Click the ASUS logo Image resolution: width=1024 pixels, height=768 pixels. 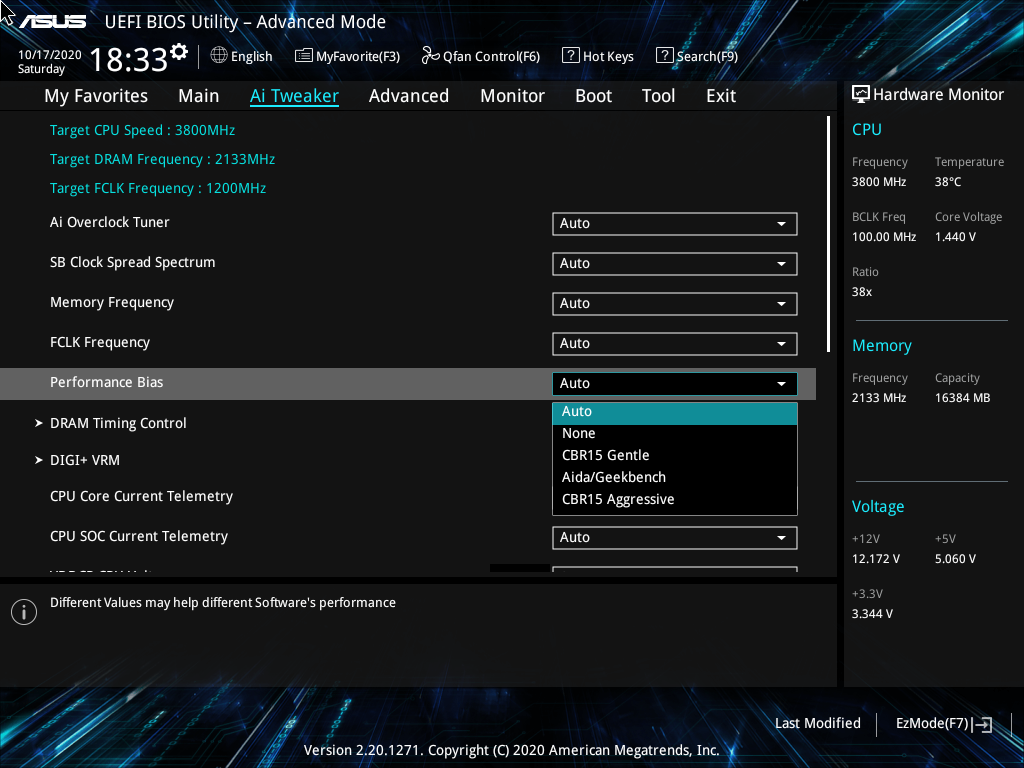click(53, 22)
